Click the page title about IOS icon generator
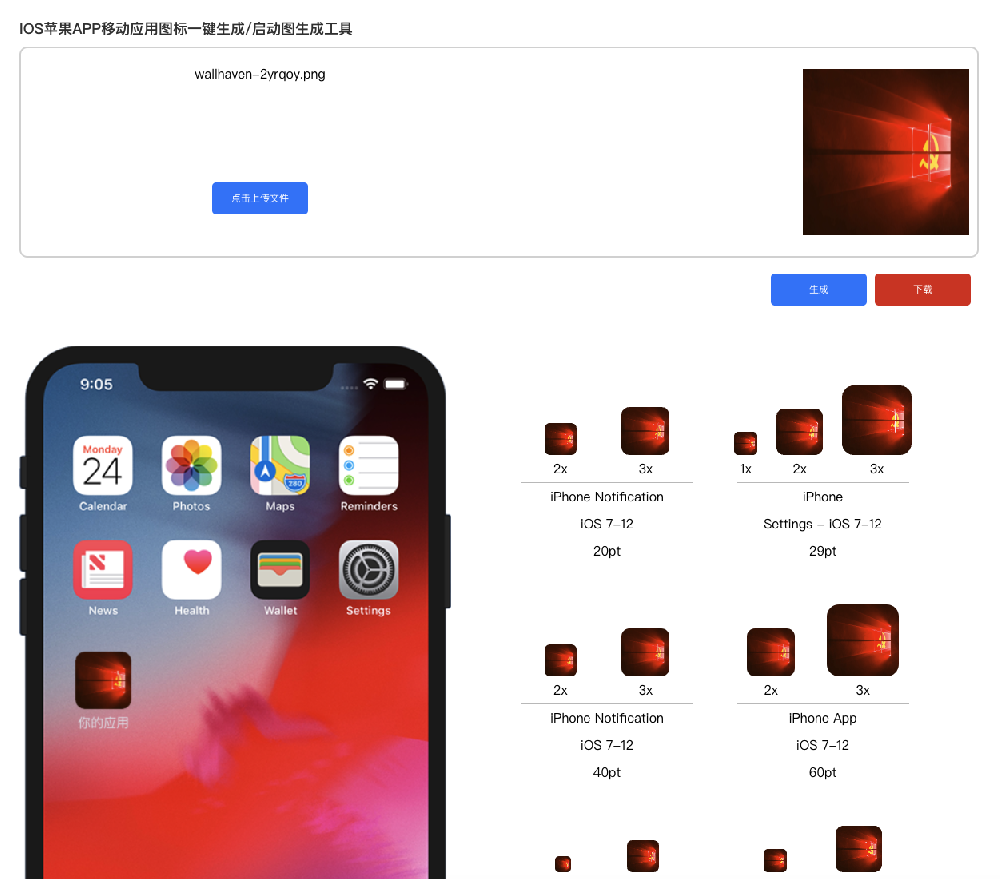 point(186,29)
